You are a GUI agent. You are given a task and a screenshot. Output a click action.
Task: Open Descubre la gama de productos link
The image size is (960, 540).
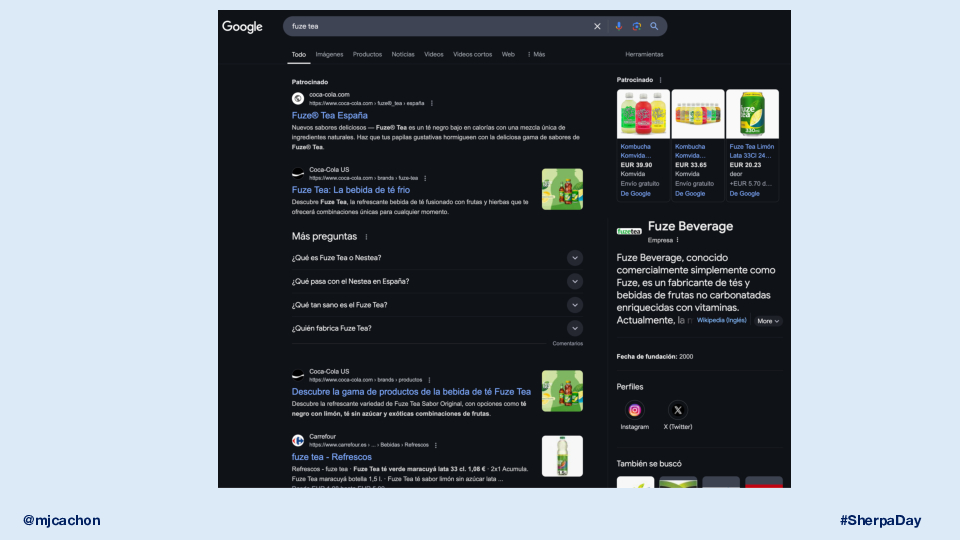(x=411, y=392)
